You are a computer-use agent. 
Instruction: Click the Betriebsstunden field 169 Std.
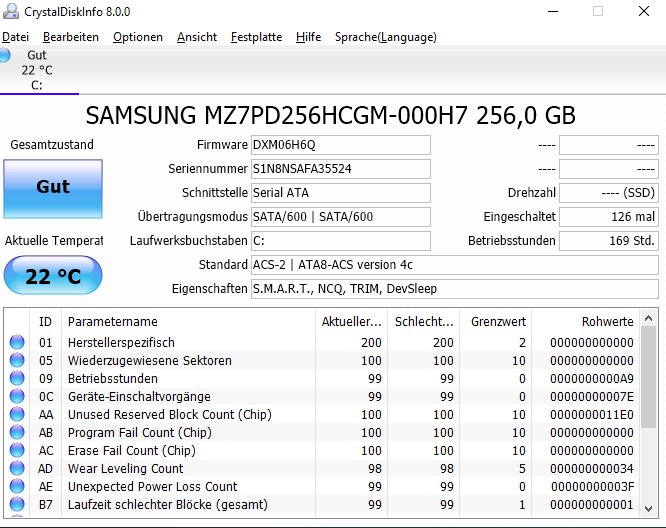tap(609, 241)
